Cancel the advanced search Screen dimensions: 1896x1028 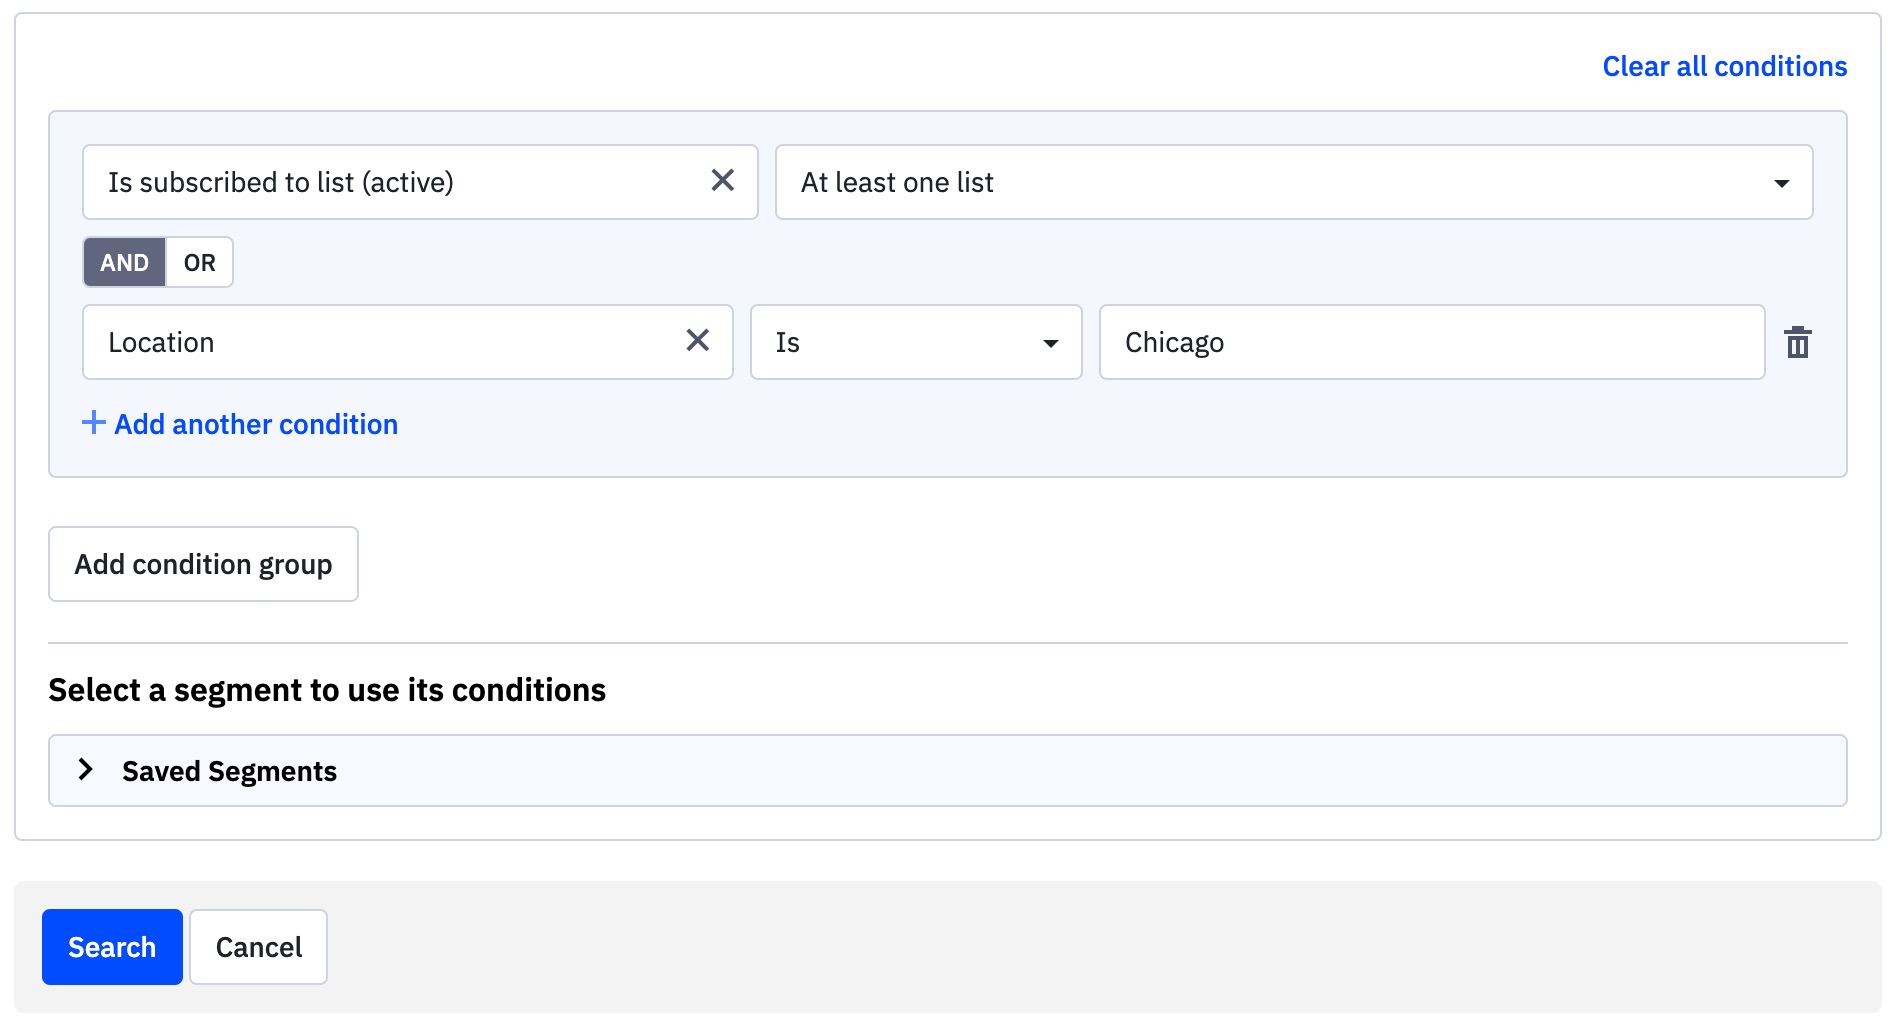(258, 947)
